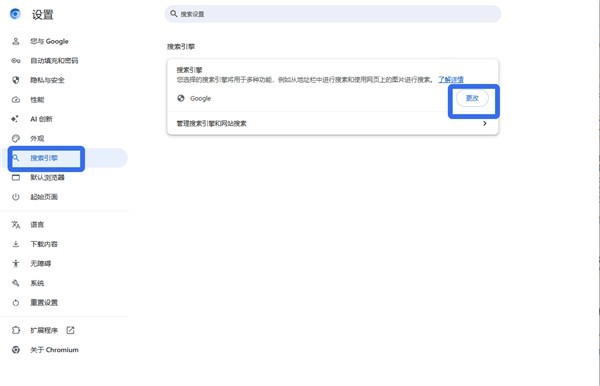Screen dimensions: 600x386
Task: Open 下载内容 settings
Action: pyautogui.click(x=44, y=244)
